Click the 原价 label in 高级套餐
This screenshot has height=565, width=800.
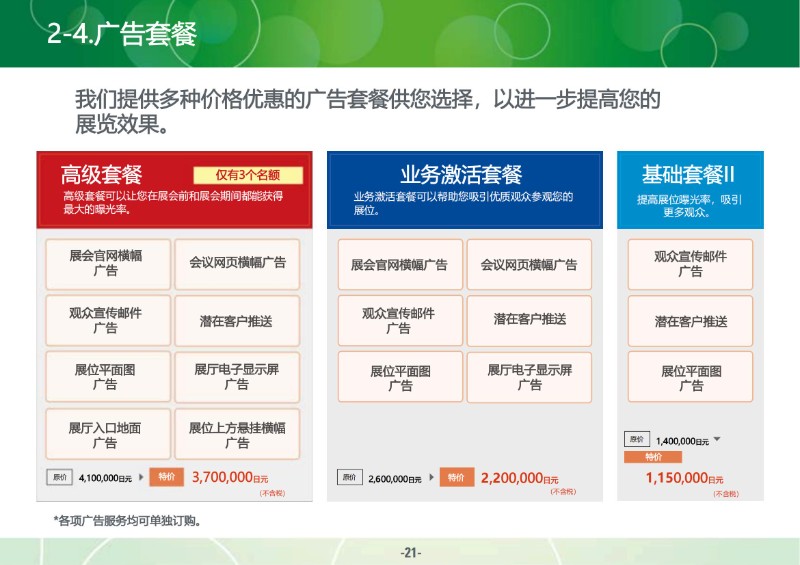pyautogui.click(x=60, y=478)
